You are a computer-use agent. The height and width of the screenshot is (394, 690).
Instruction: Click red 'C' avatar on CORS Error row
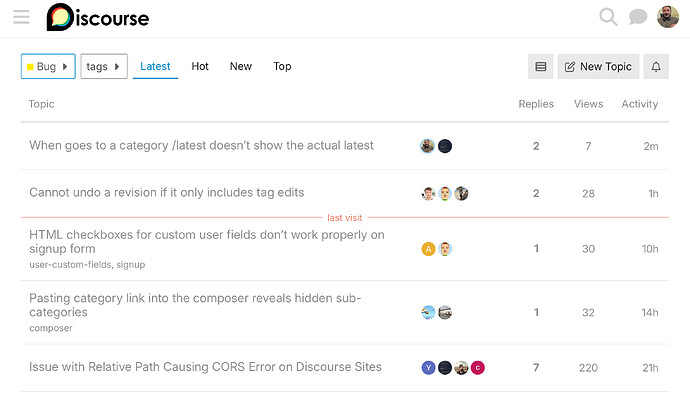pyautogui.click(x=477, y=368)
